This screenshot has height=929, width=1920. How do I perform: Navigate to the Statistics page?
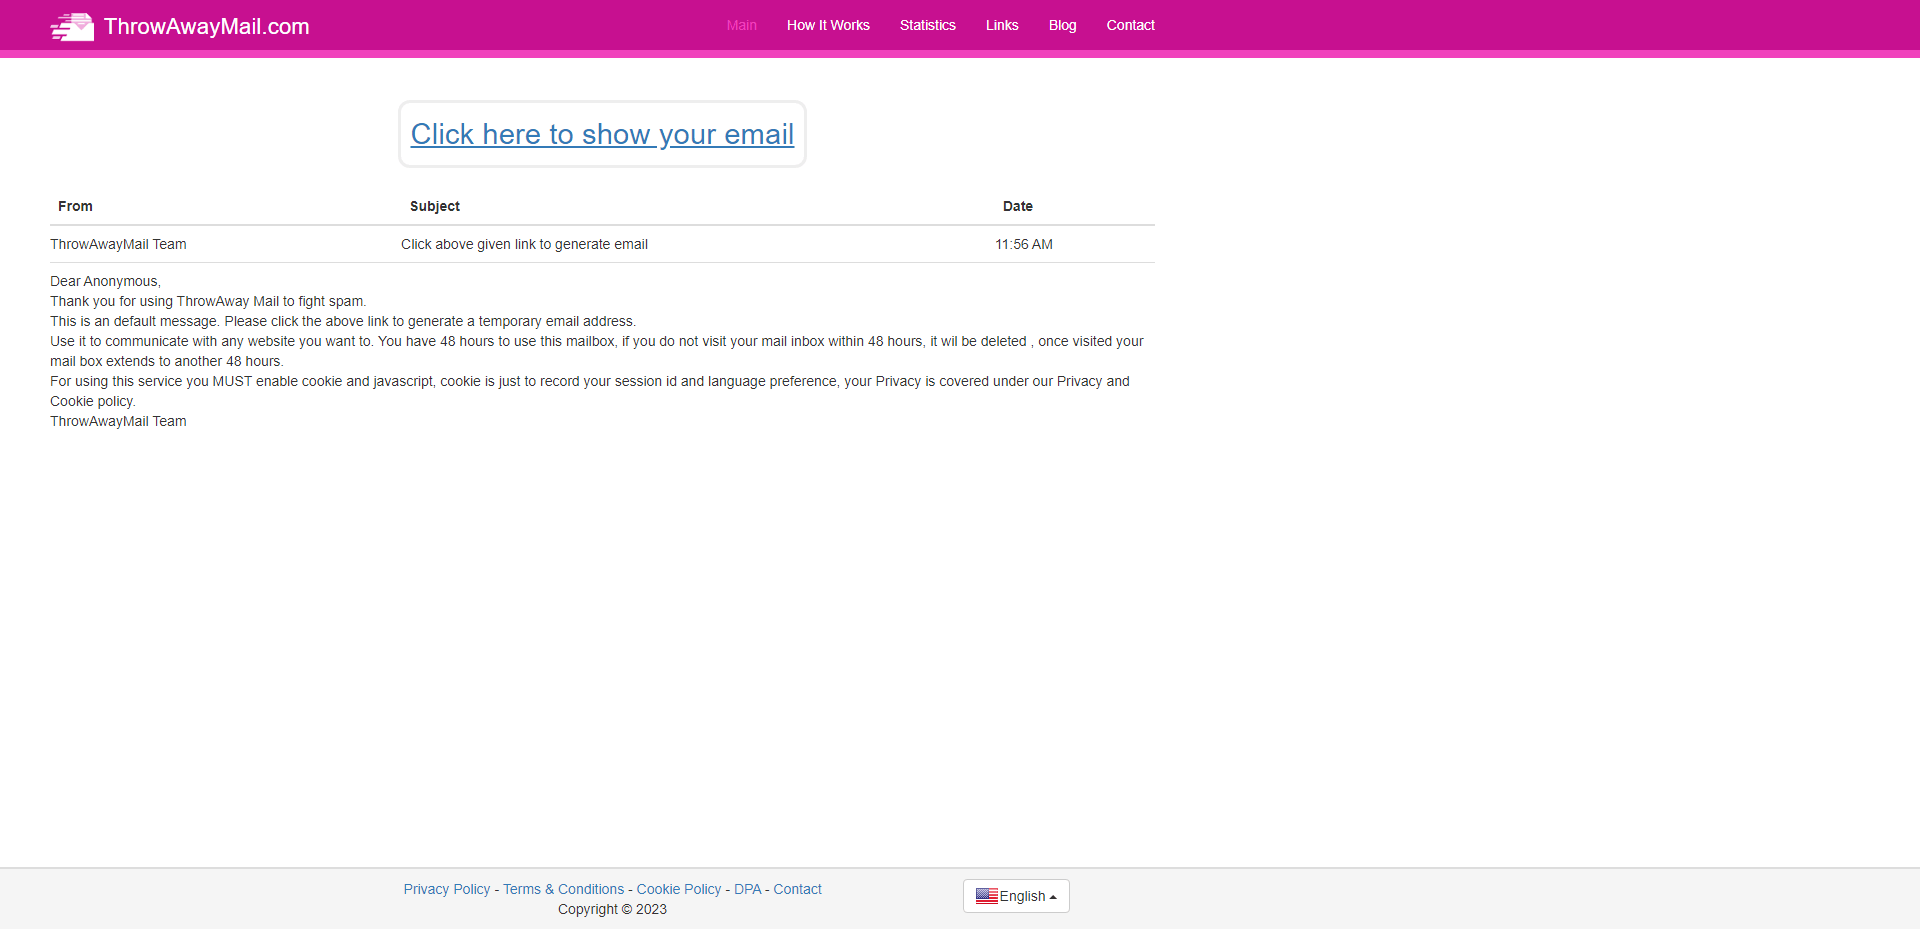pos(927,25)
